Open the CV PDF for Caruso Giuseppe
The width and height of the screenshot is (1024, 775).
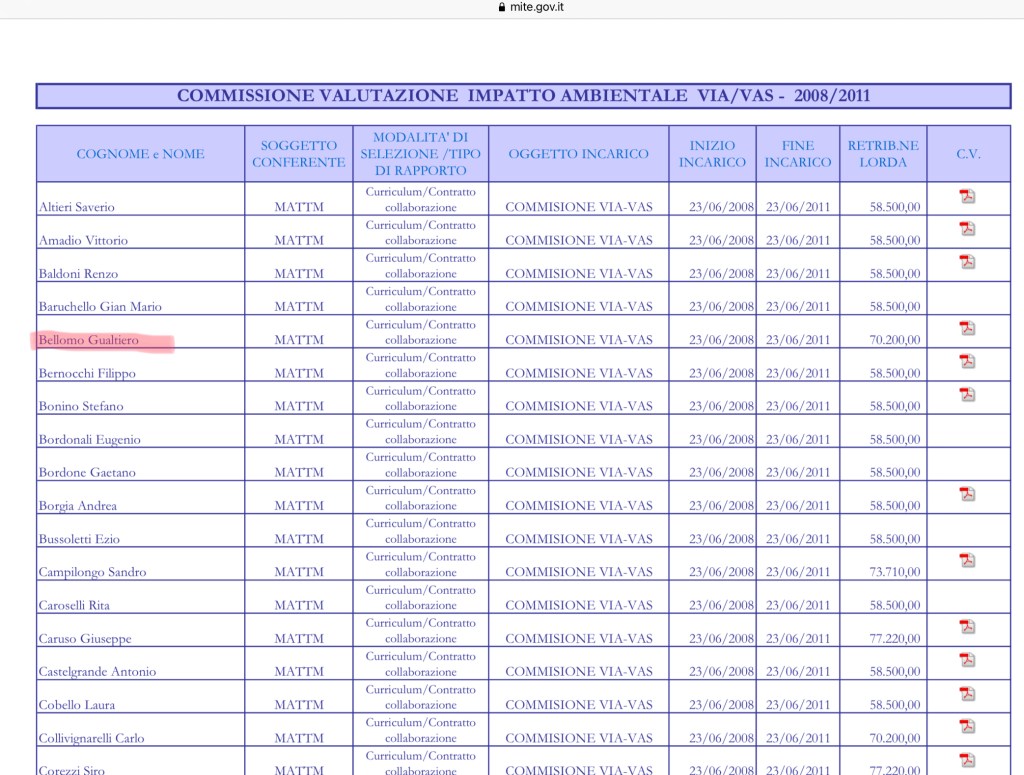967,626
